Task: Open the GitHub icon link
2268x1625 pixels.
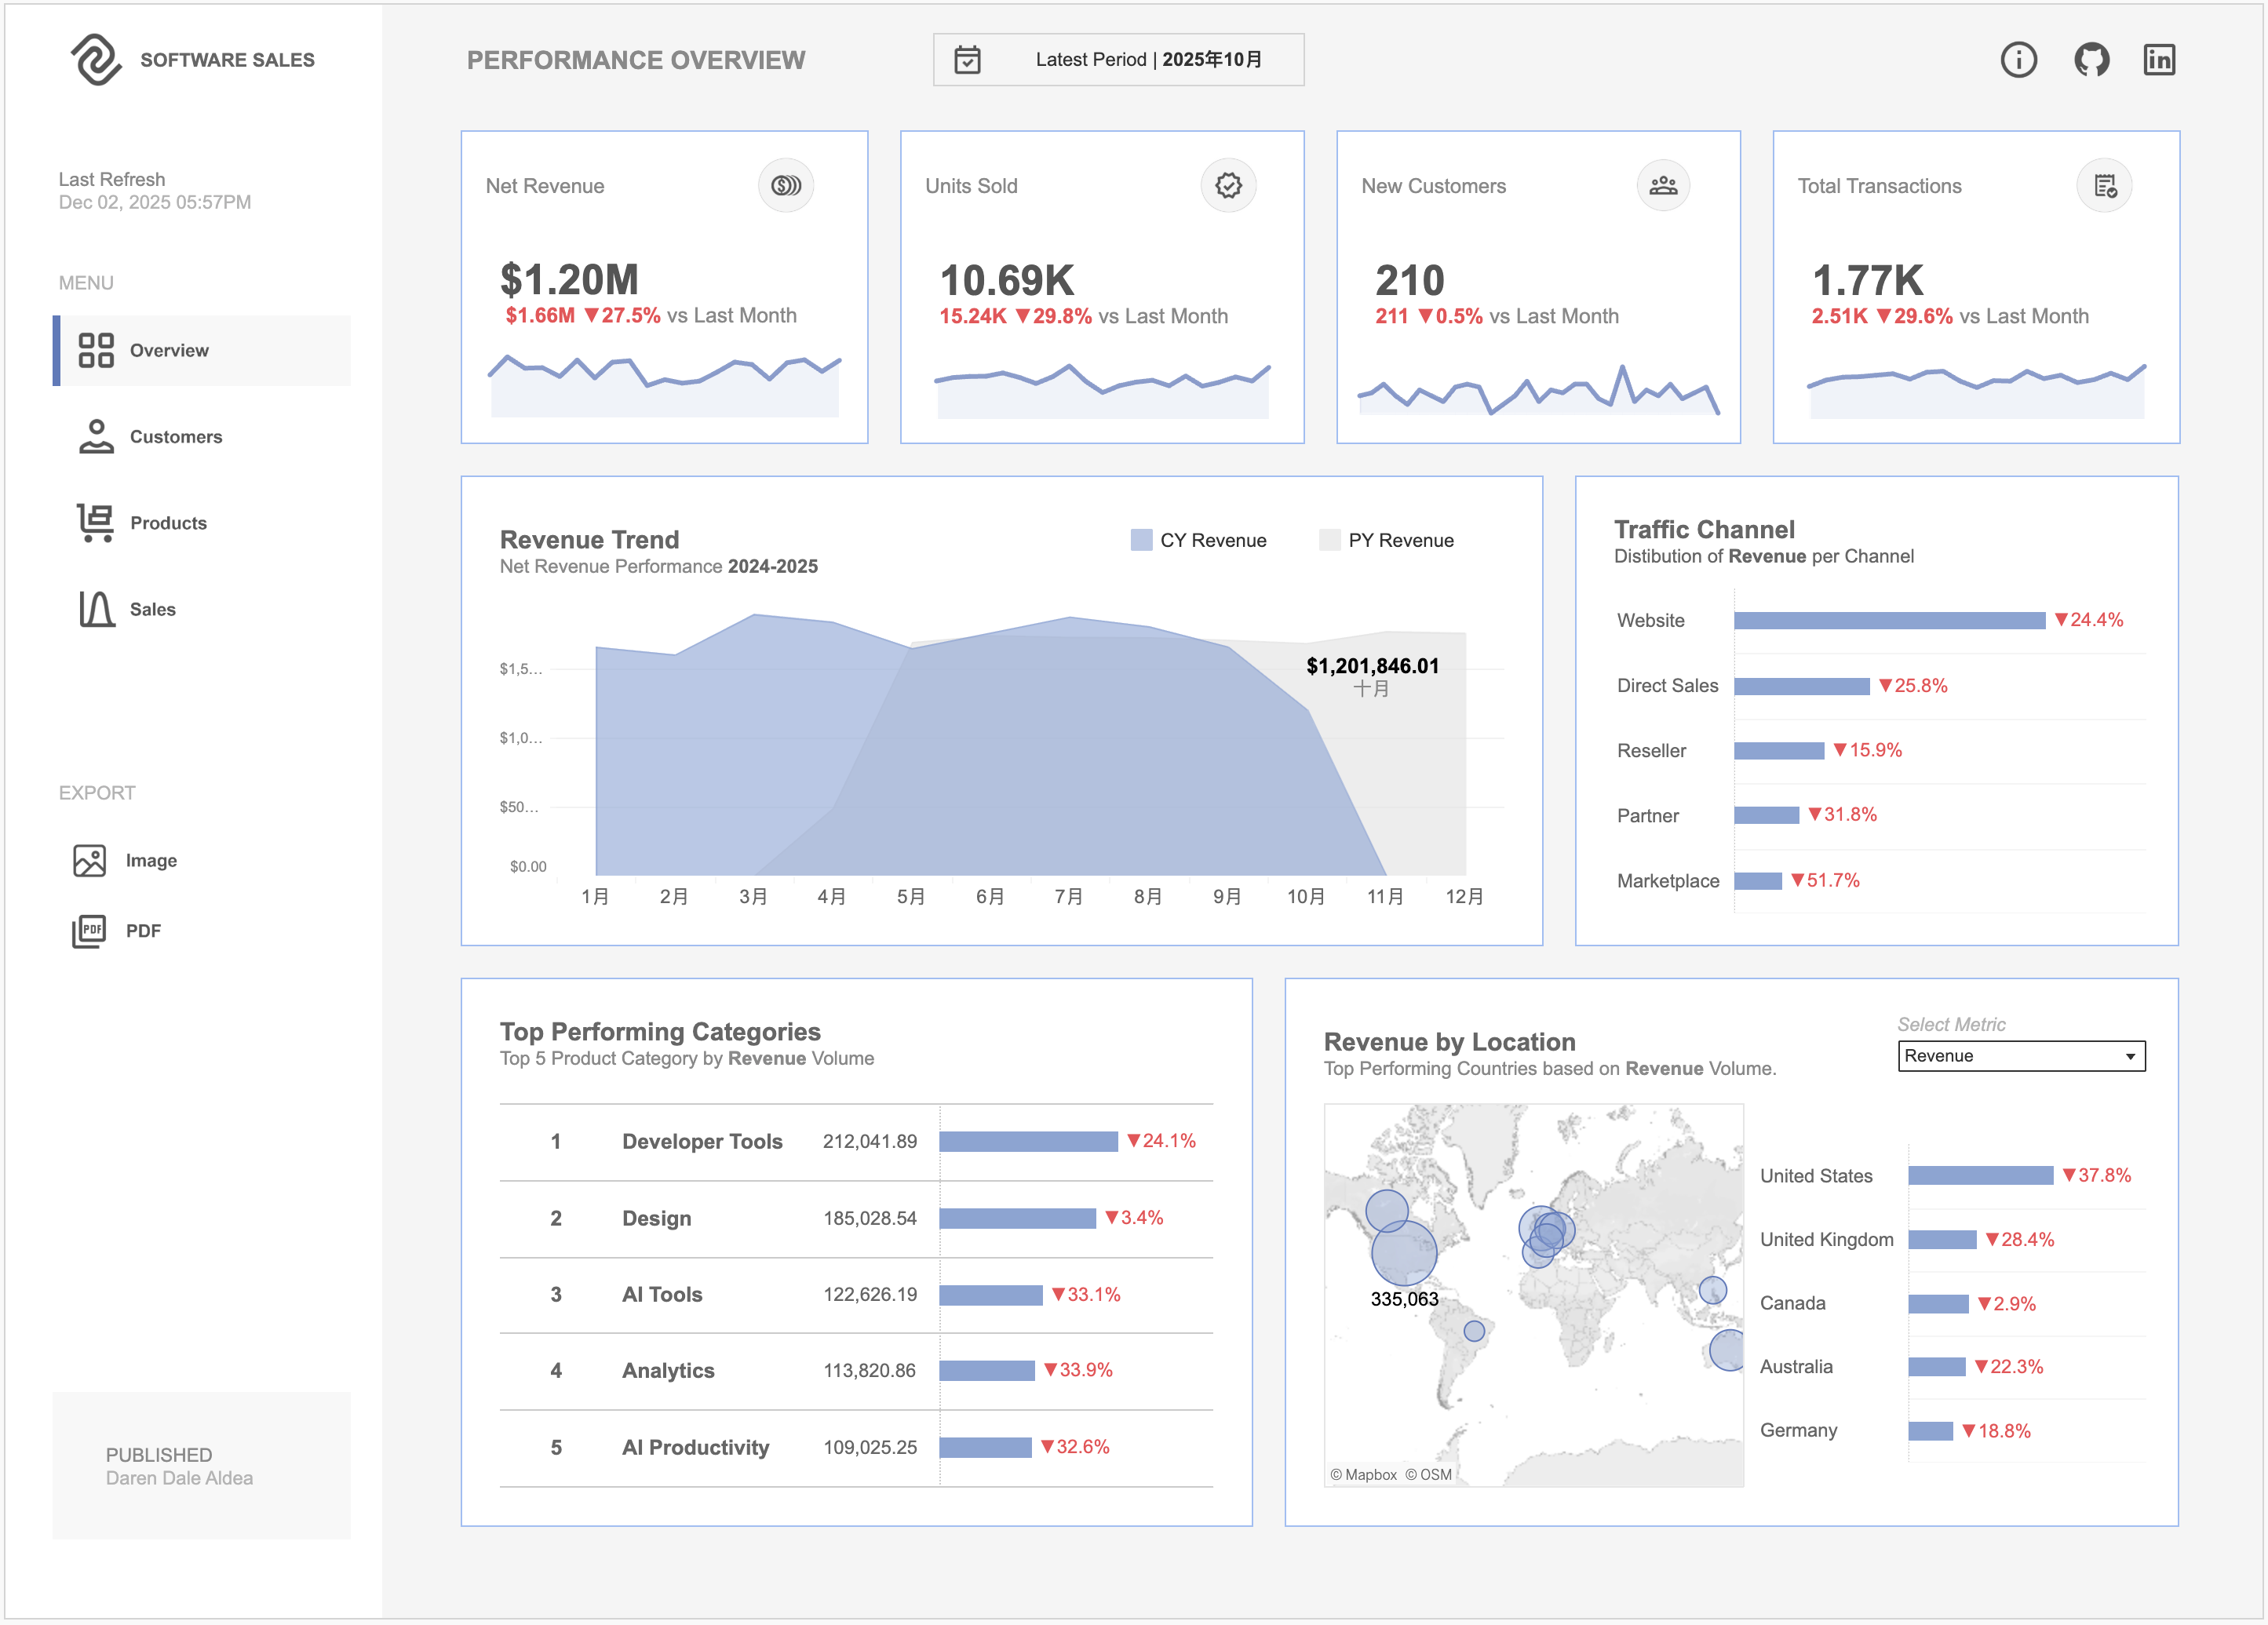Action: (2091, 60)
